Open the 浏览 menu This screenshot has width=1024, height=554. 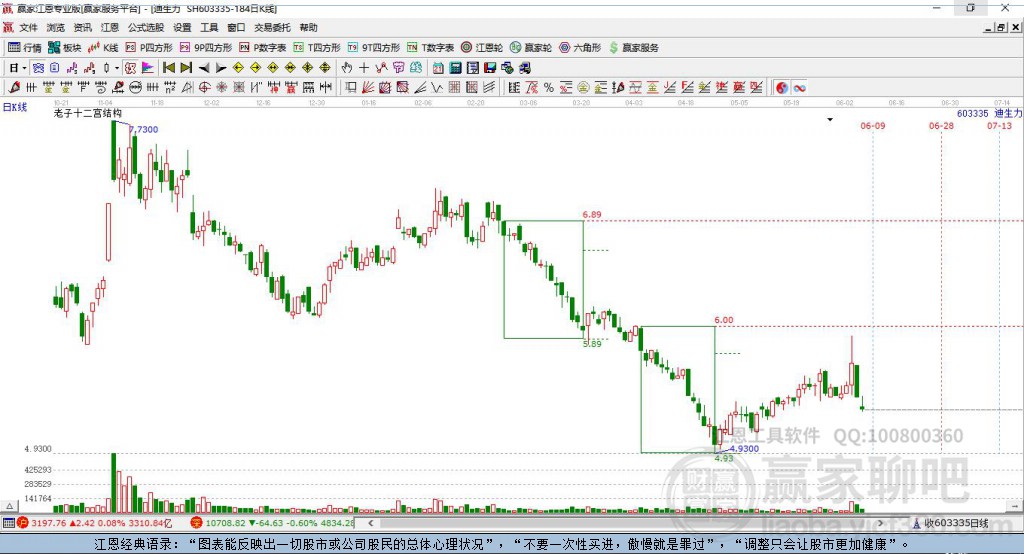(x=56, y=27)
